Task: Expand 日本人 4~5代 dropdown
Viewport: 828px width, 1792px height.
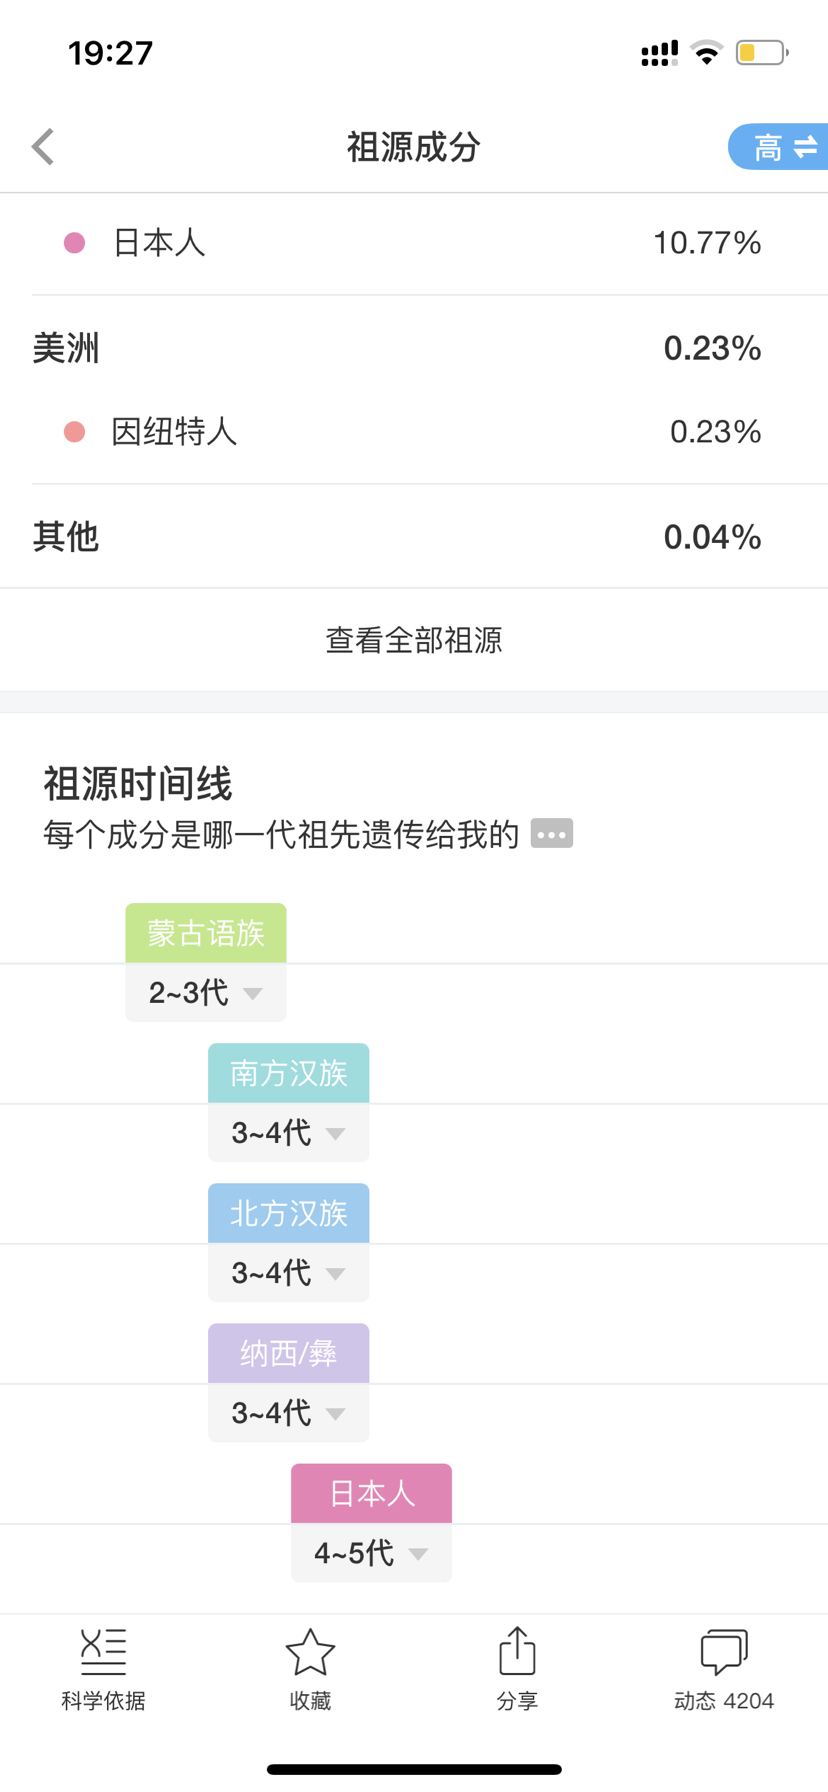Action: click(371, 1553)
